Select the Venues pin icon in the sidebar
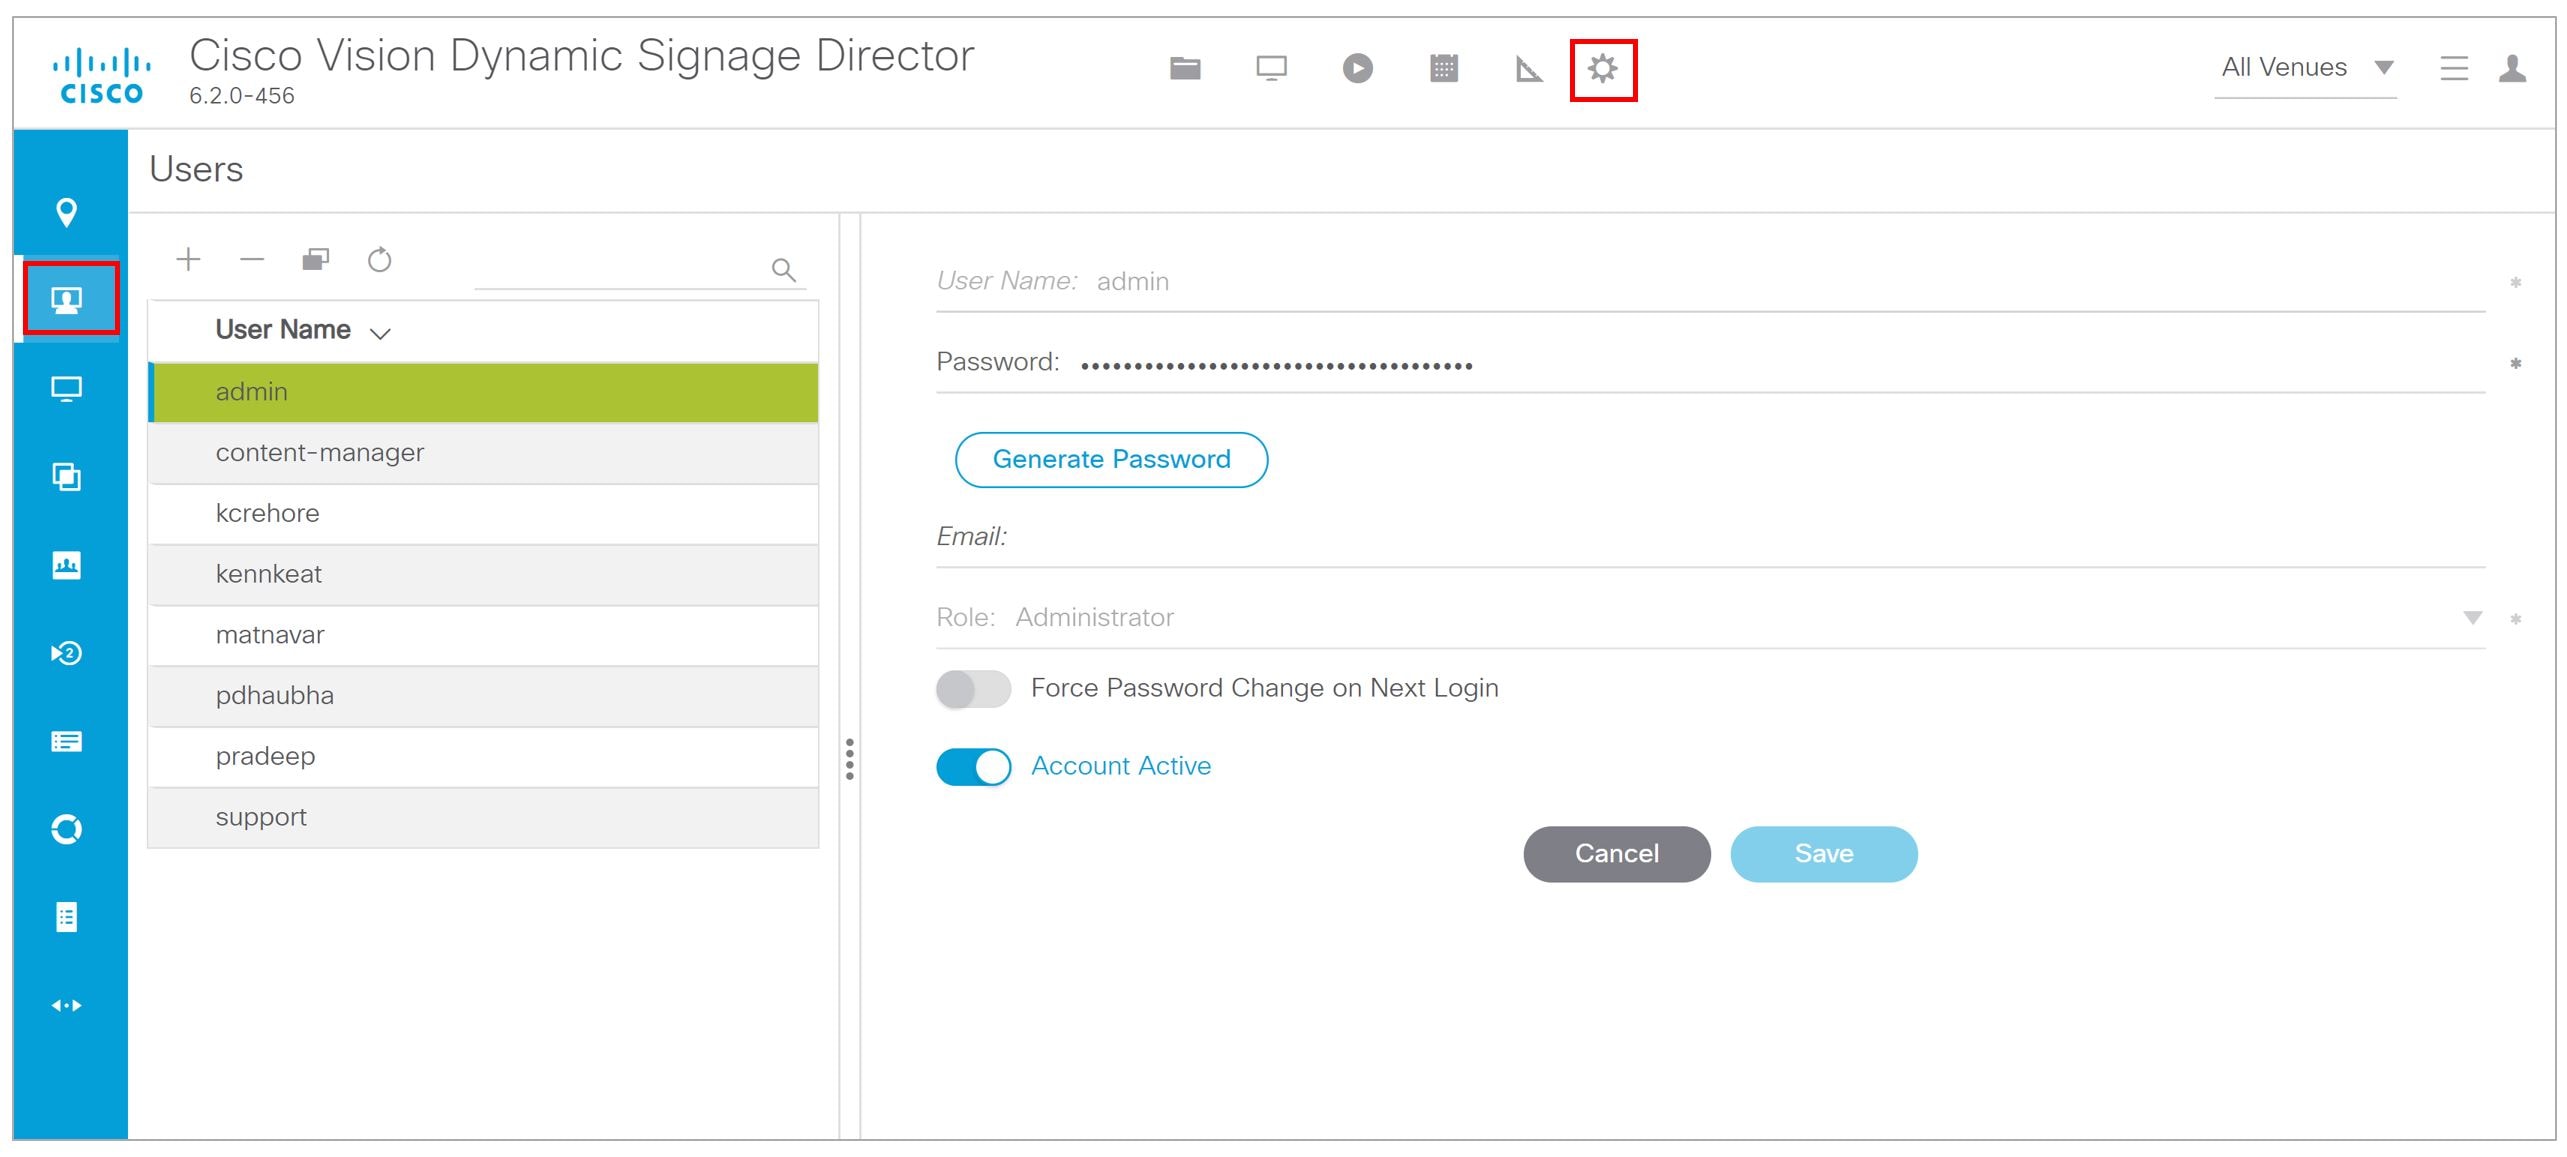2567x1157 pixels. (x=67, y=212)
